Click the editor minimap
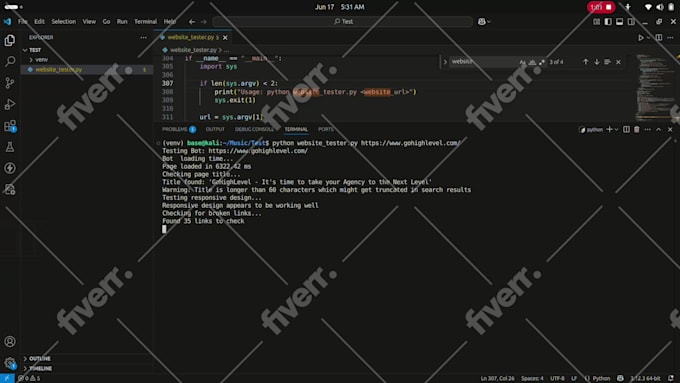The height and width of the screenshot is (383, 680). pyautogui.click(x=654, y=88)
